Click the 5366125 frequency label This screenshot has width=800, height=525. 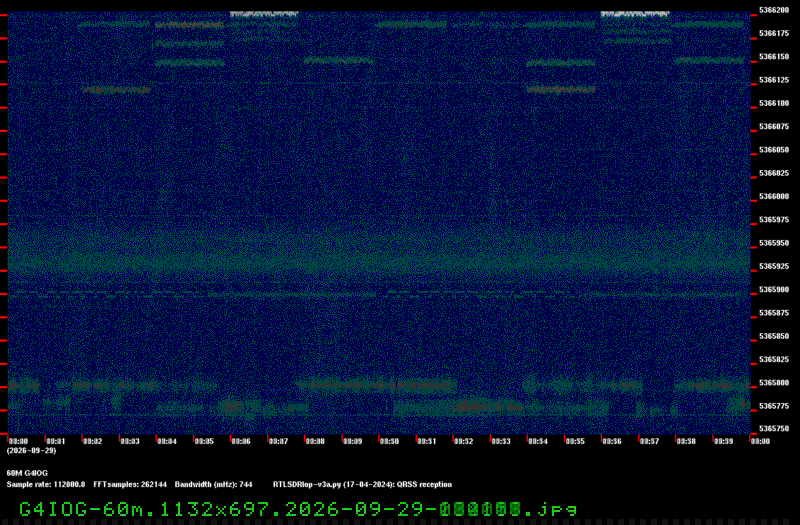point(774,80)
